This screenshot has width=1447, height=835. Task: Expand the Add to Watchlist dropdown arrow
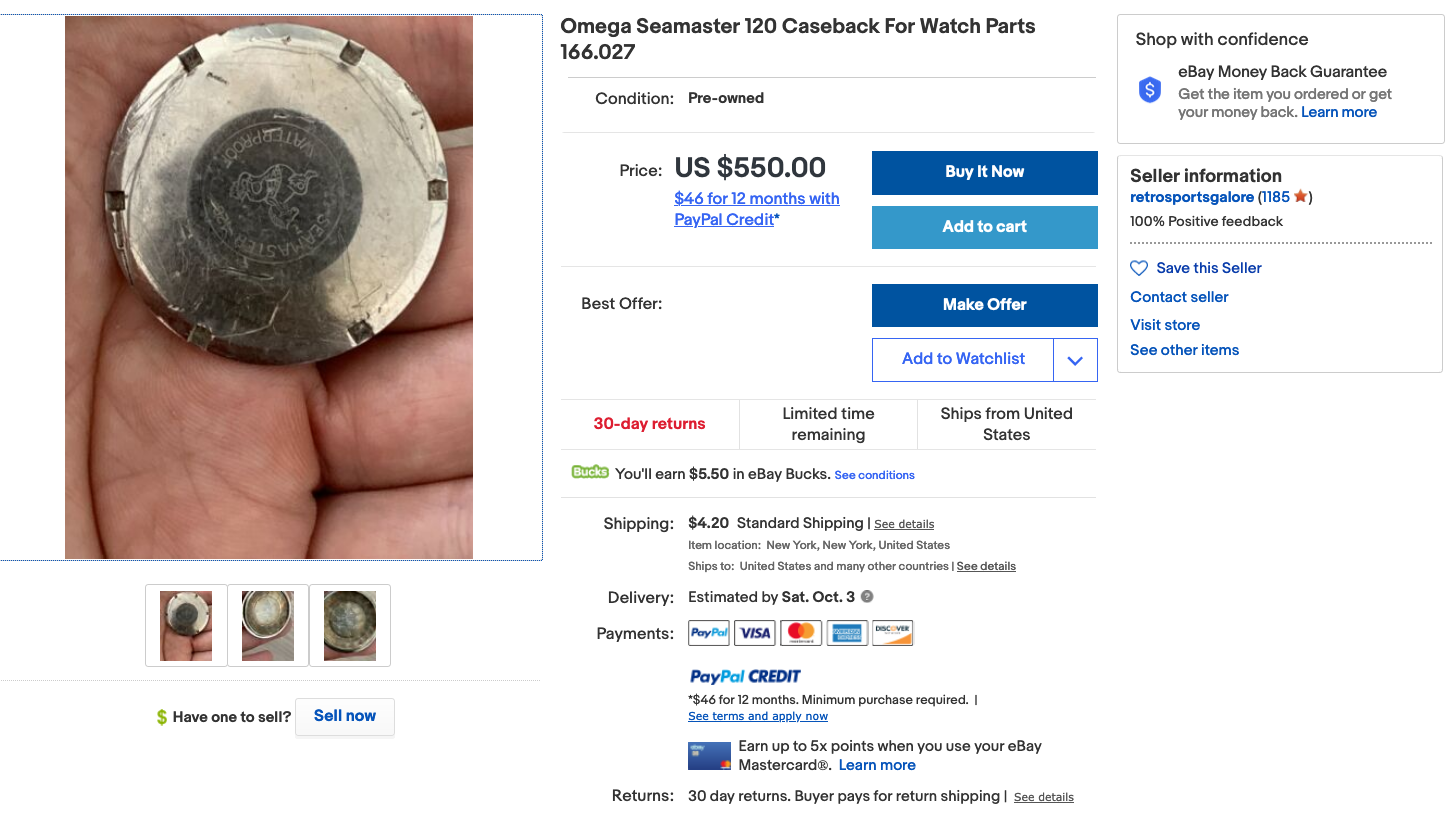pyautogui.click(x=1075, y=360)
